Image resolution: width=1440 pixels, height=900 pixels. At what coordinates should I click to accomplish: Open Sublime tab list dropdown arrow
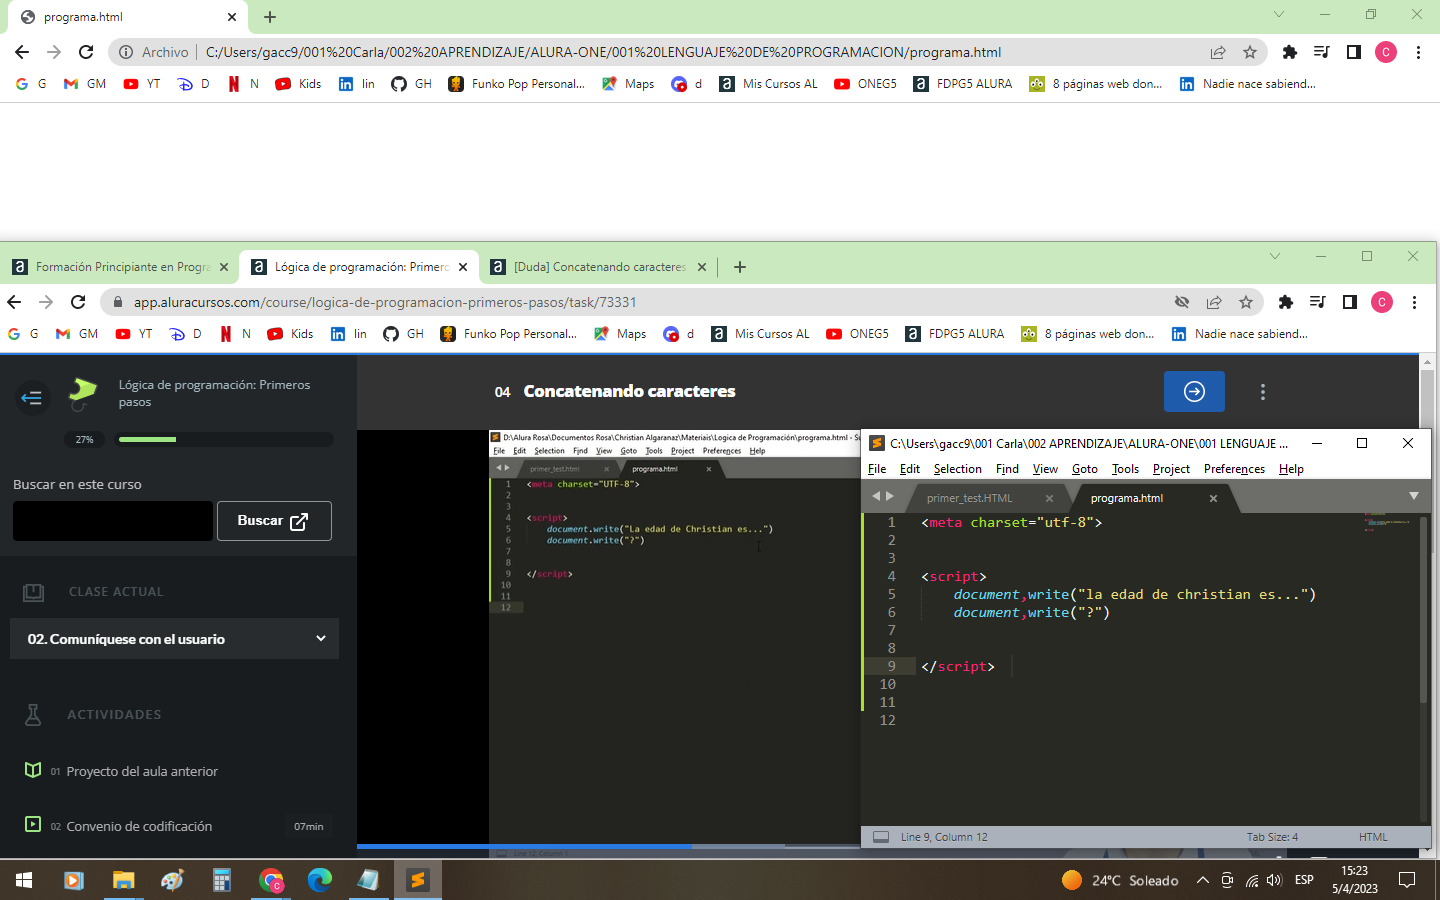tap(1414, 496)
